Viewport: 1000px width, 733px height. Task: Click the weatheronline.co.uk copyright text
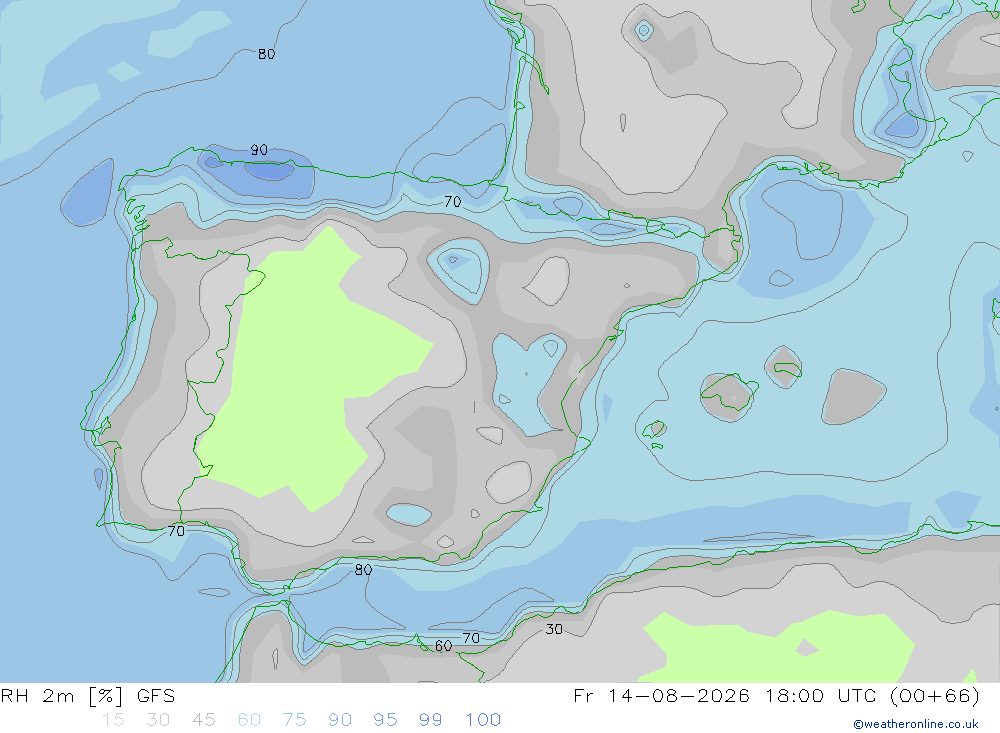pyautogui.click(x=916, y=724)
